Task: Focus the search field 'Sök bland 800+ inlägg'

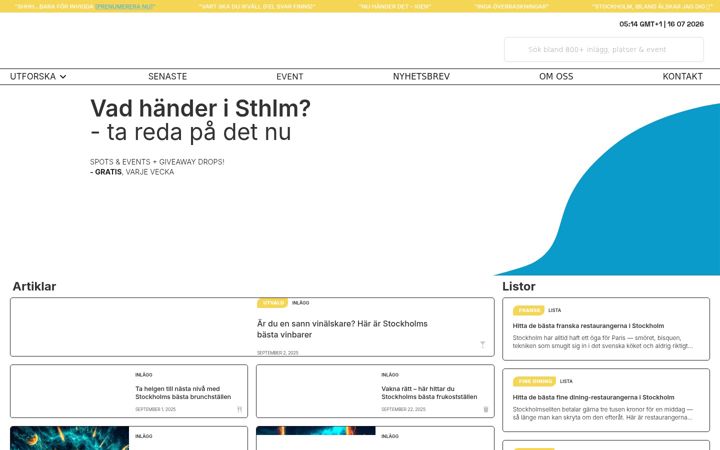Action: click(604, 50)
